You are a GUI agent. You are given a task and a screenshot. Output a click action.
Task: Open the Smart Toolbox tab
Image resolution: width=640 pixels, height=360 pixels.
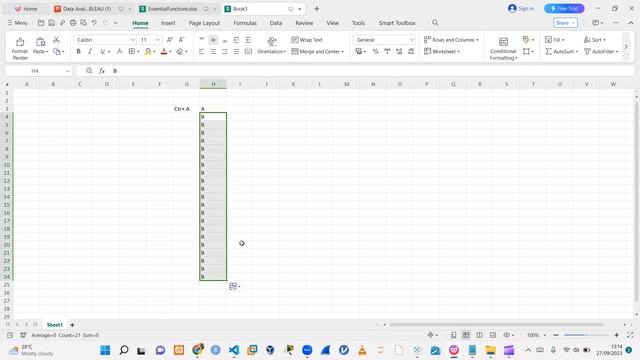coord(397,23)
